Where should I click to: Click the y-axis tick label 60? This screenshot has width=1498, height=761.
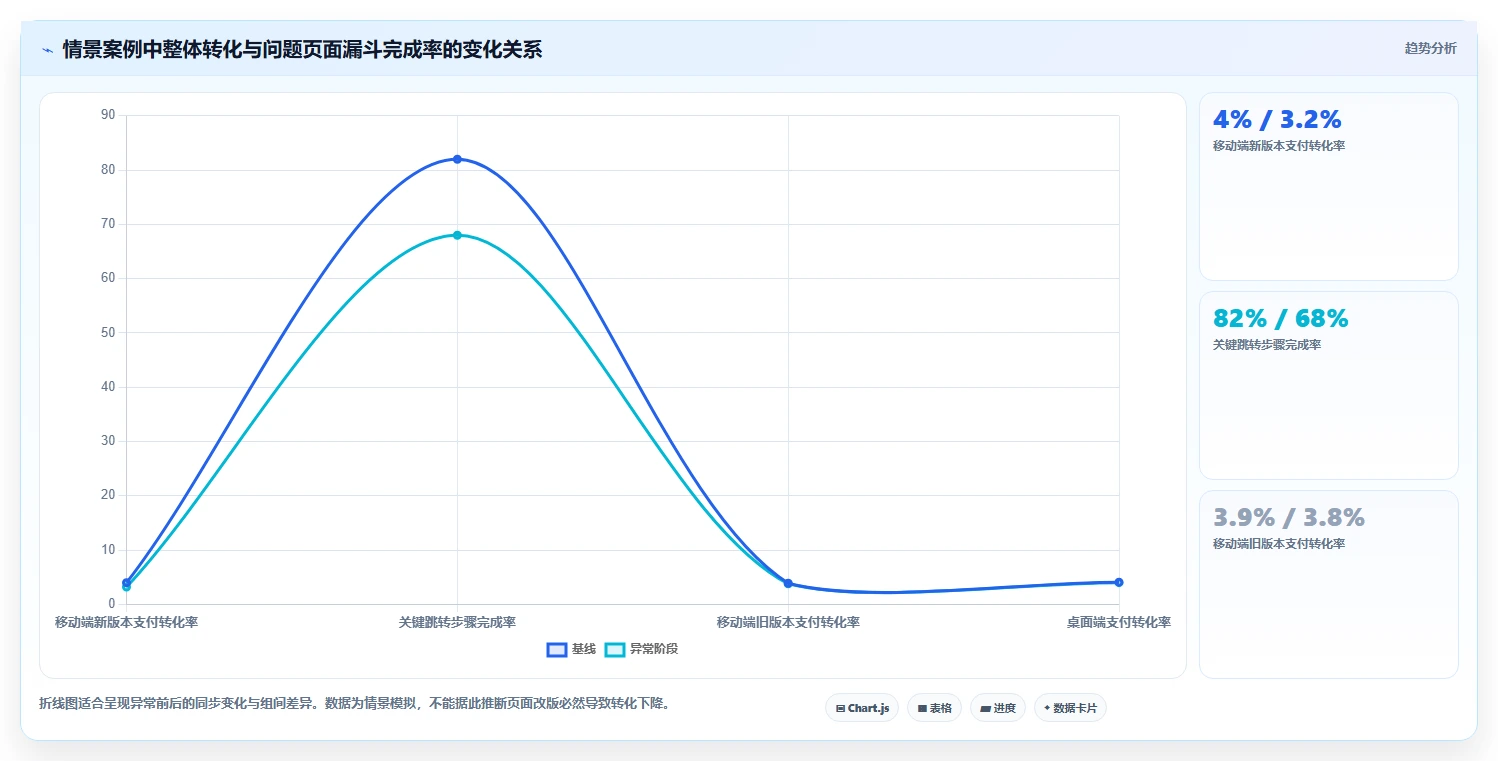pos(108,278)
